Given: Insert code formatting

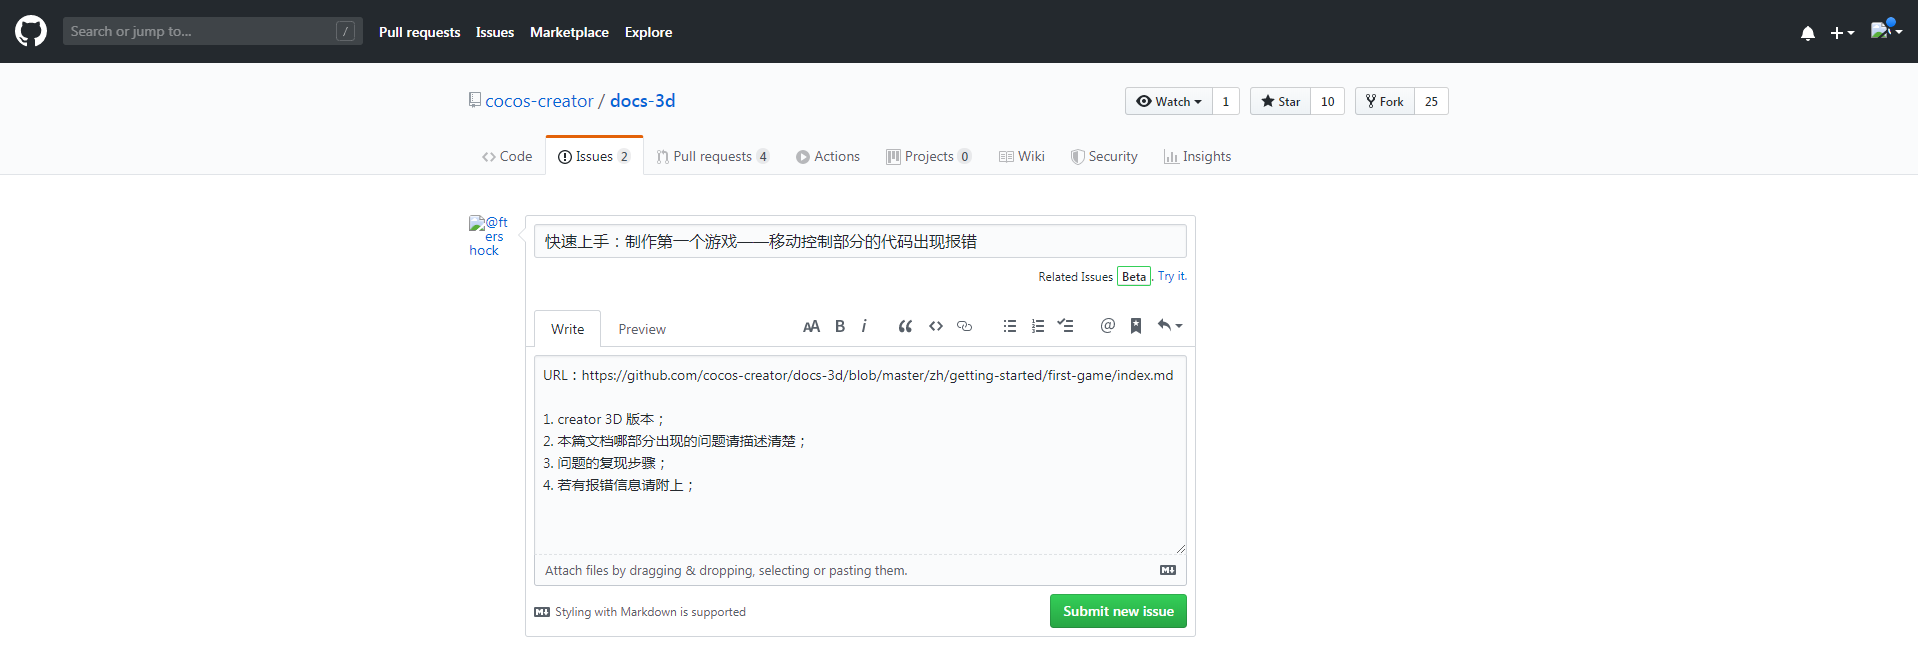Looking at the screenshot, I should coord(936,326).
